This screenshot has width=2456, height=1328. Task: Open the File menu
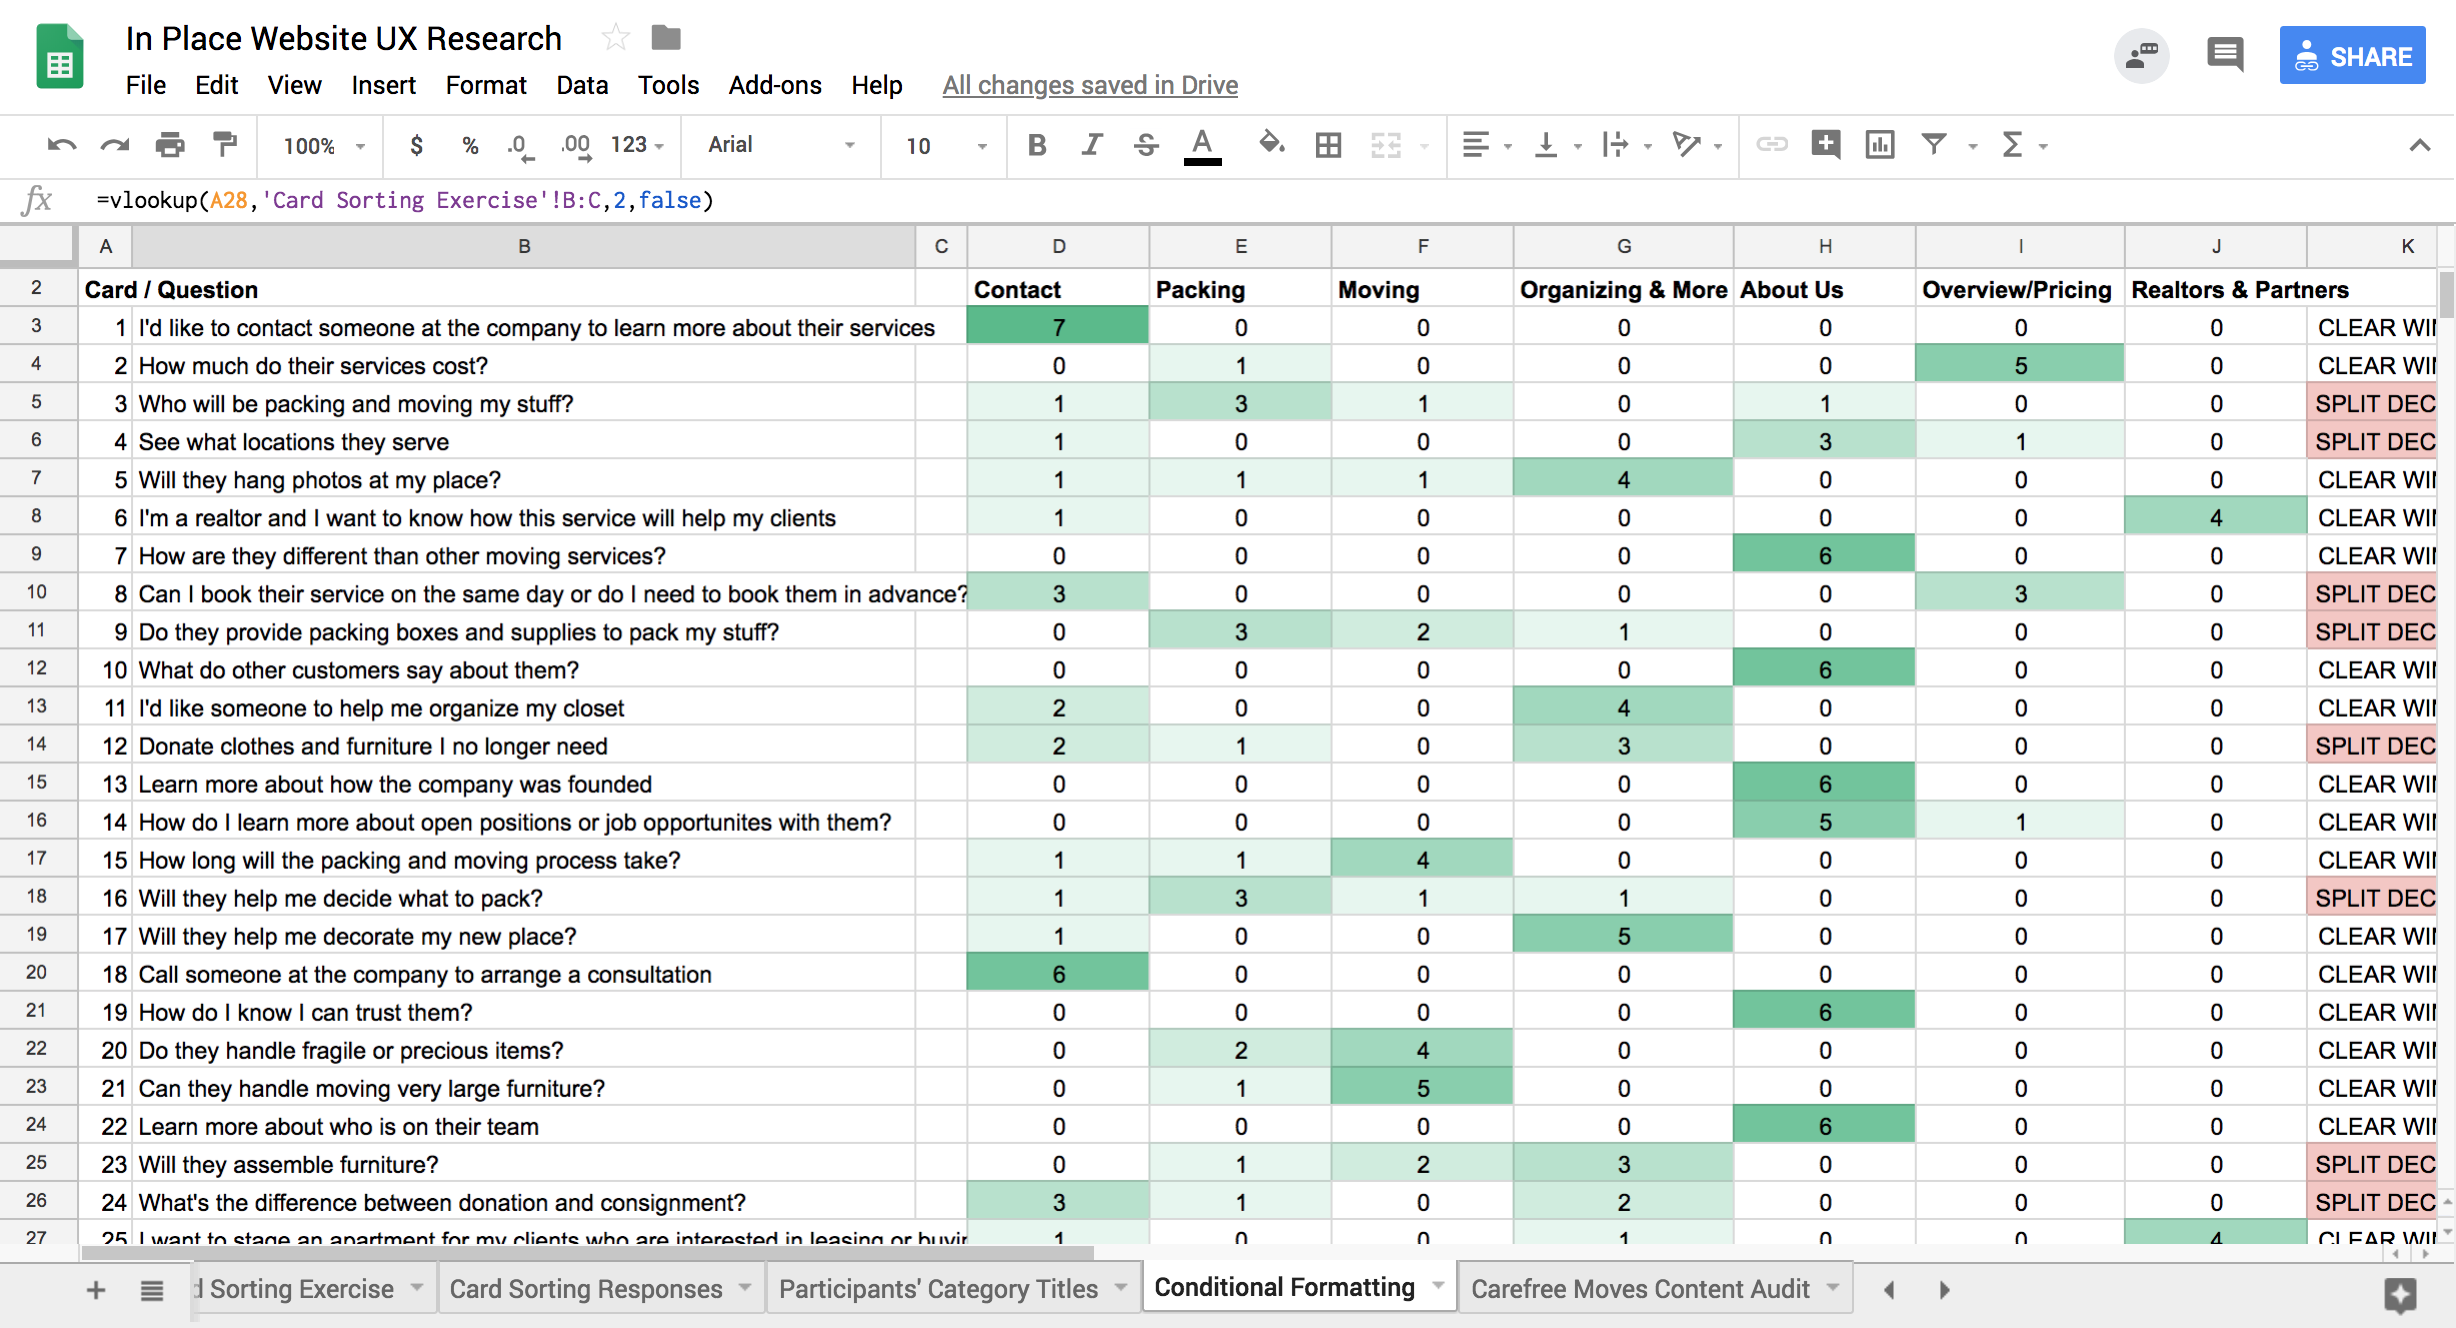[x=146, y=85]
